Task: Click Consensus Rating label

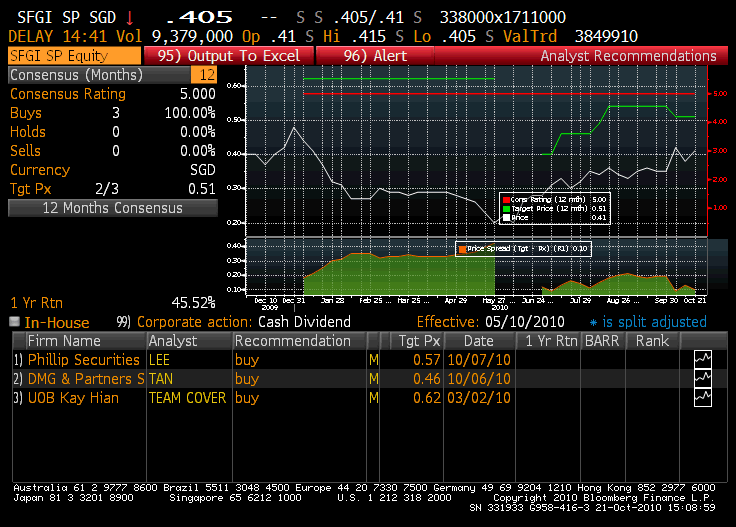Action: click(68, 94)
